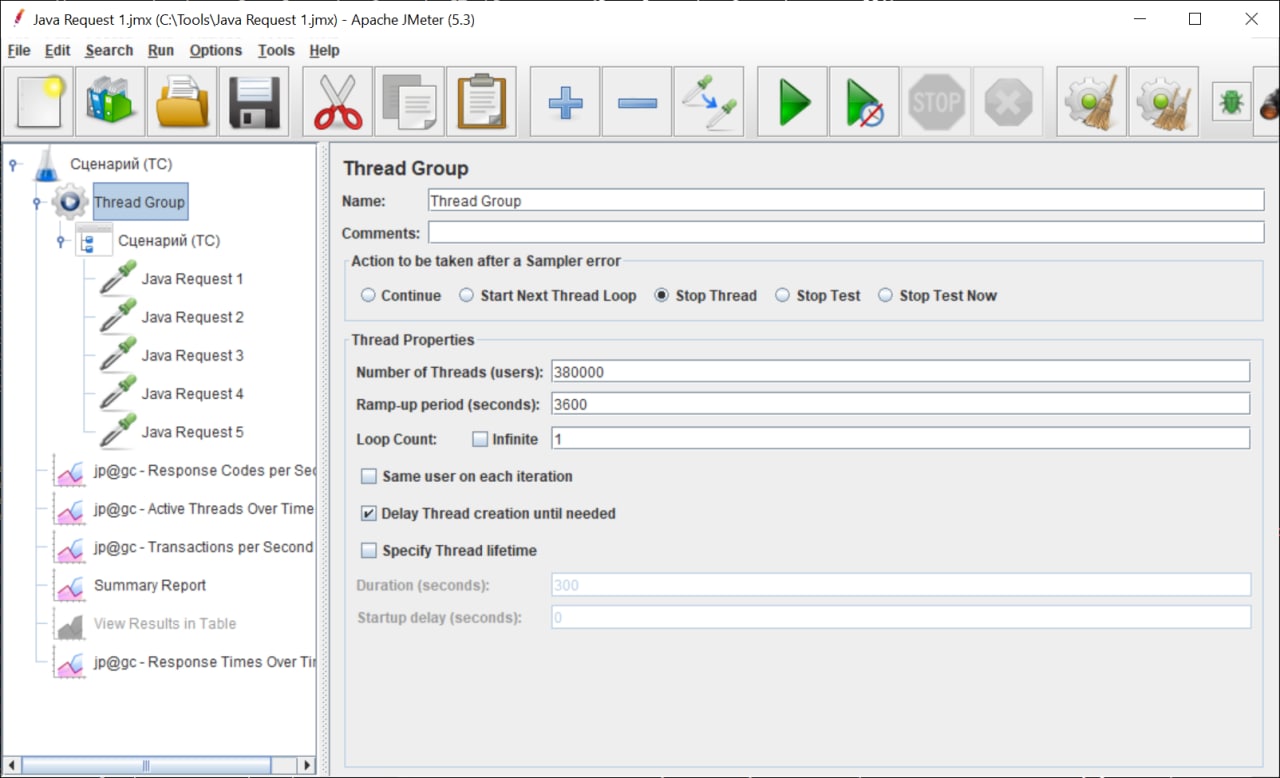Click the grey icon beside View Results in Table
1280x778 pixels.
tap(71, 625)
